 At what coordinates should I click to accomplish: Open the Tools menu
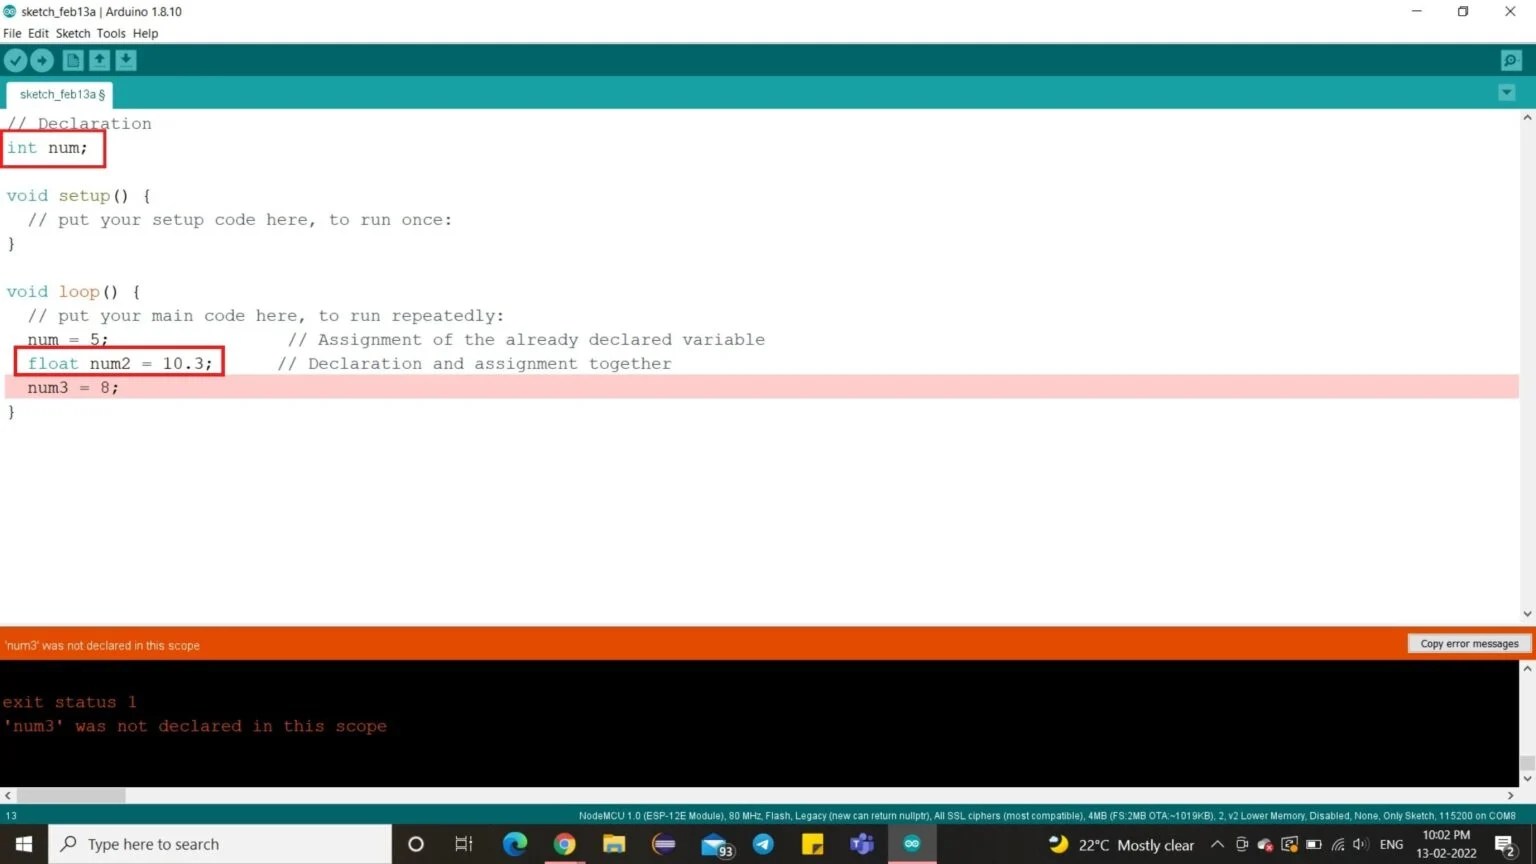pos(111,33)
